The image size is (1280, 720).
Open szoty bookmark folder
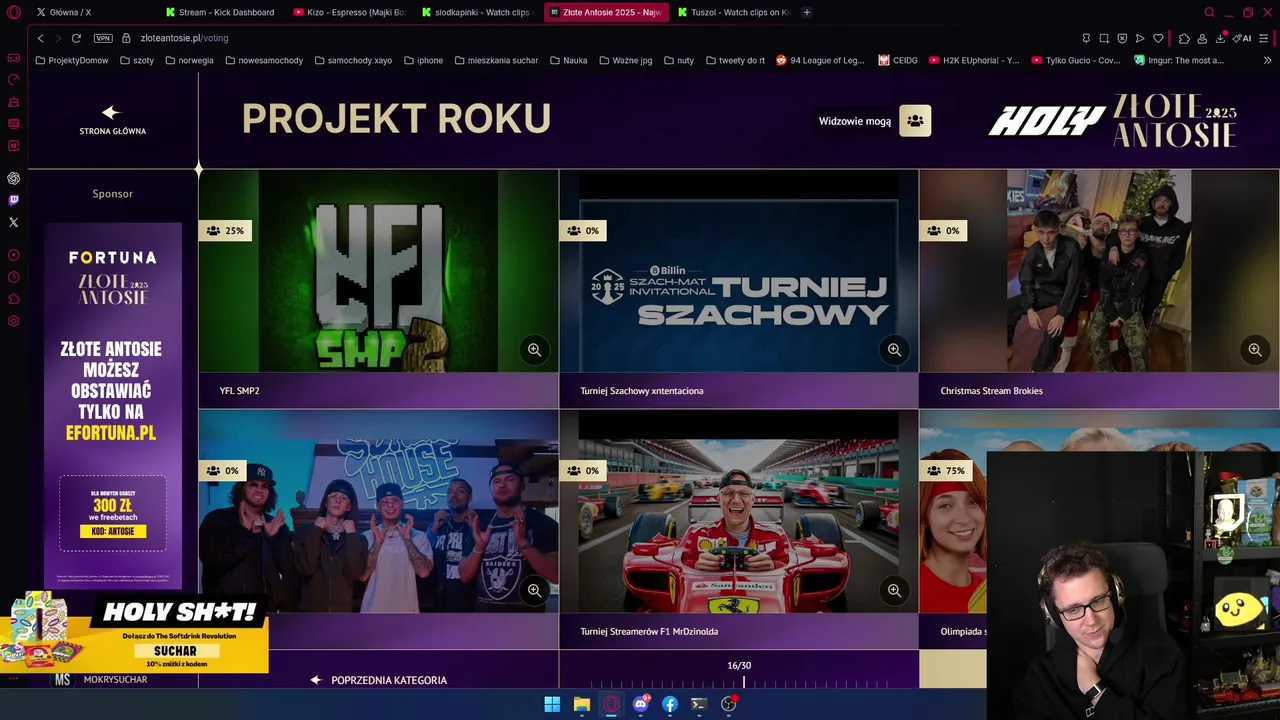tap(137, 60)
